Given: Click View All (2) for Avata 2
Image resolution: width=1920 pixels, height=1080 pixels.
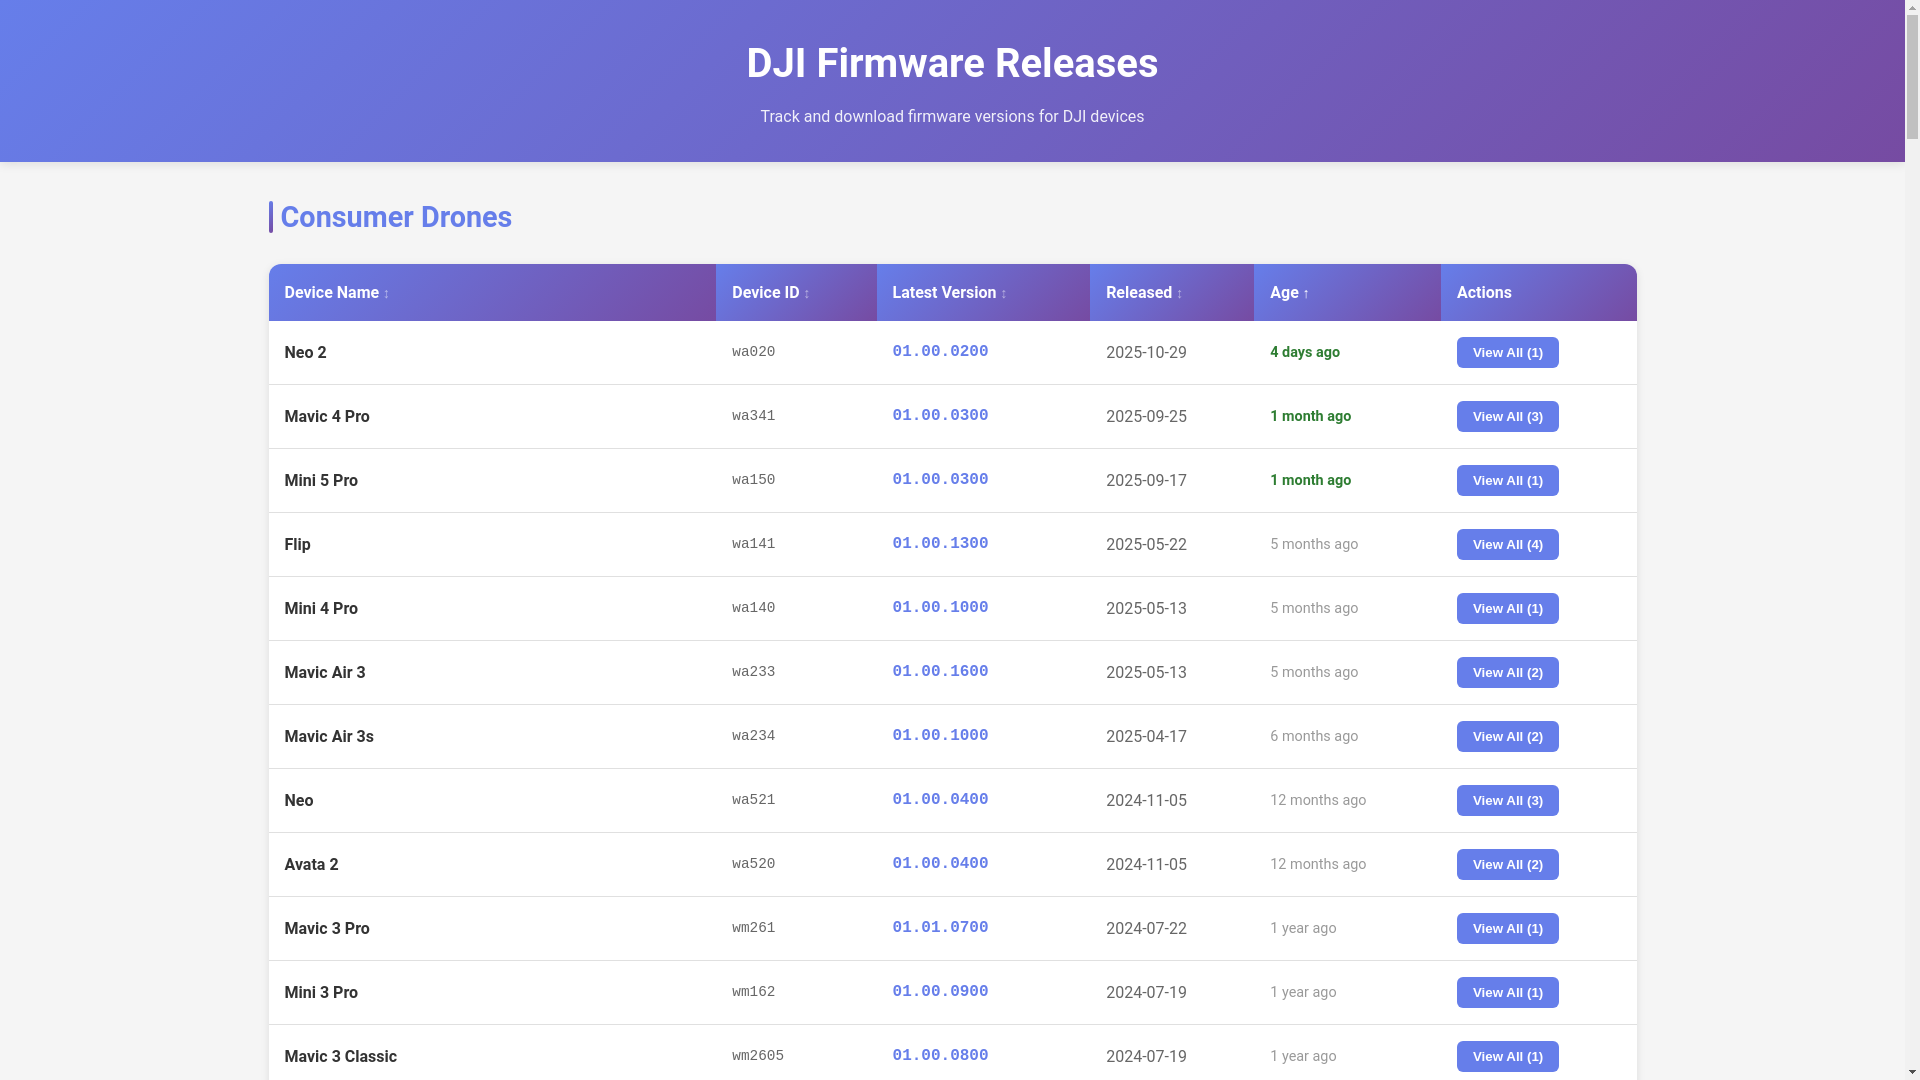Looking at the screenshot, I should click(x=1507, y=865).
